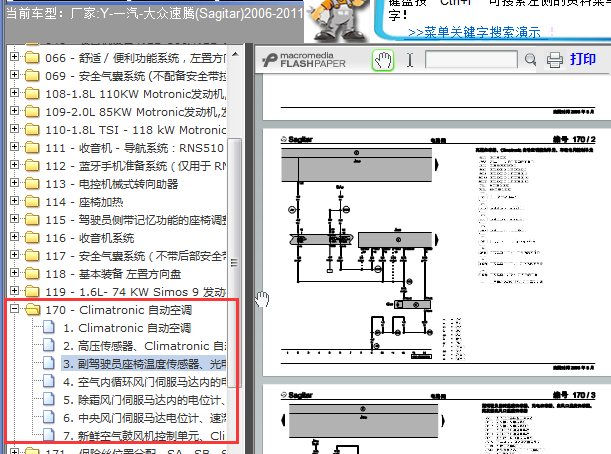
Task: Open item 1. Climatronic 自动空调
Action: tap(127, 328)
